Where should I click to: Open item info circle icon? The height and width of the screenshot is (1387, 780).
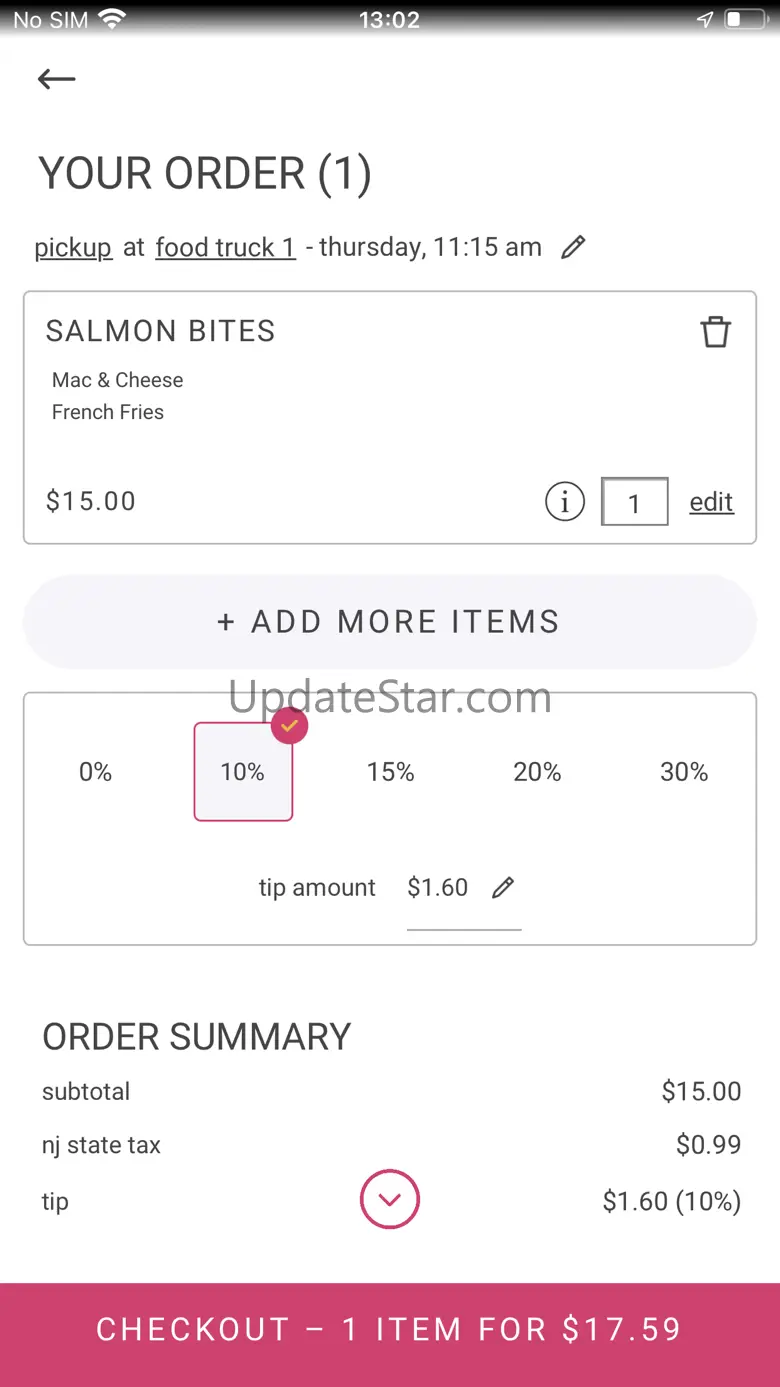click(565, 501)
